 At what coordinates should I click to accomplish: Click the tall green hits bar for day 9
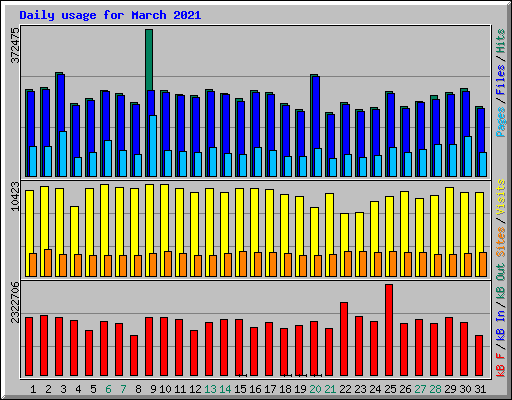[x=149, y=60]
